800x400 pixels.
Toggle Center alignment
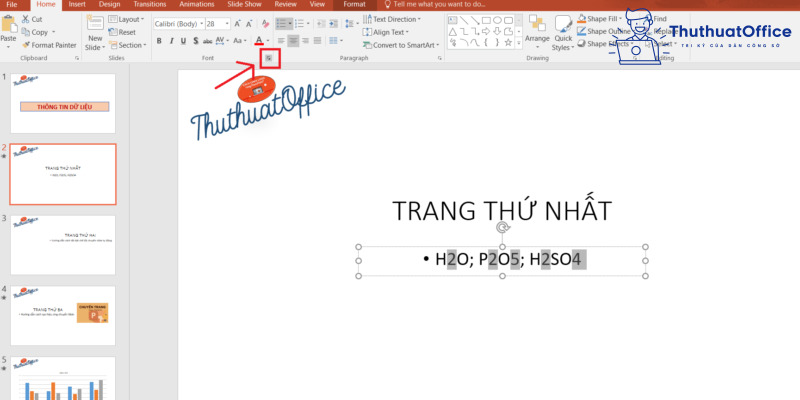tap(293, 40)
